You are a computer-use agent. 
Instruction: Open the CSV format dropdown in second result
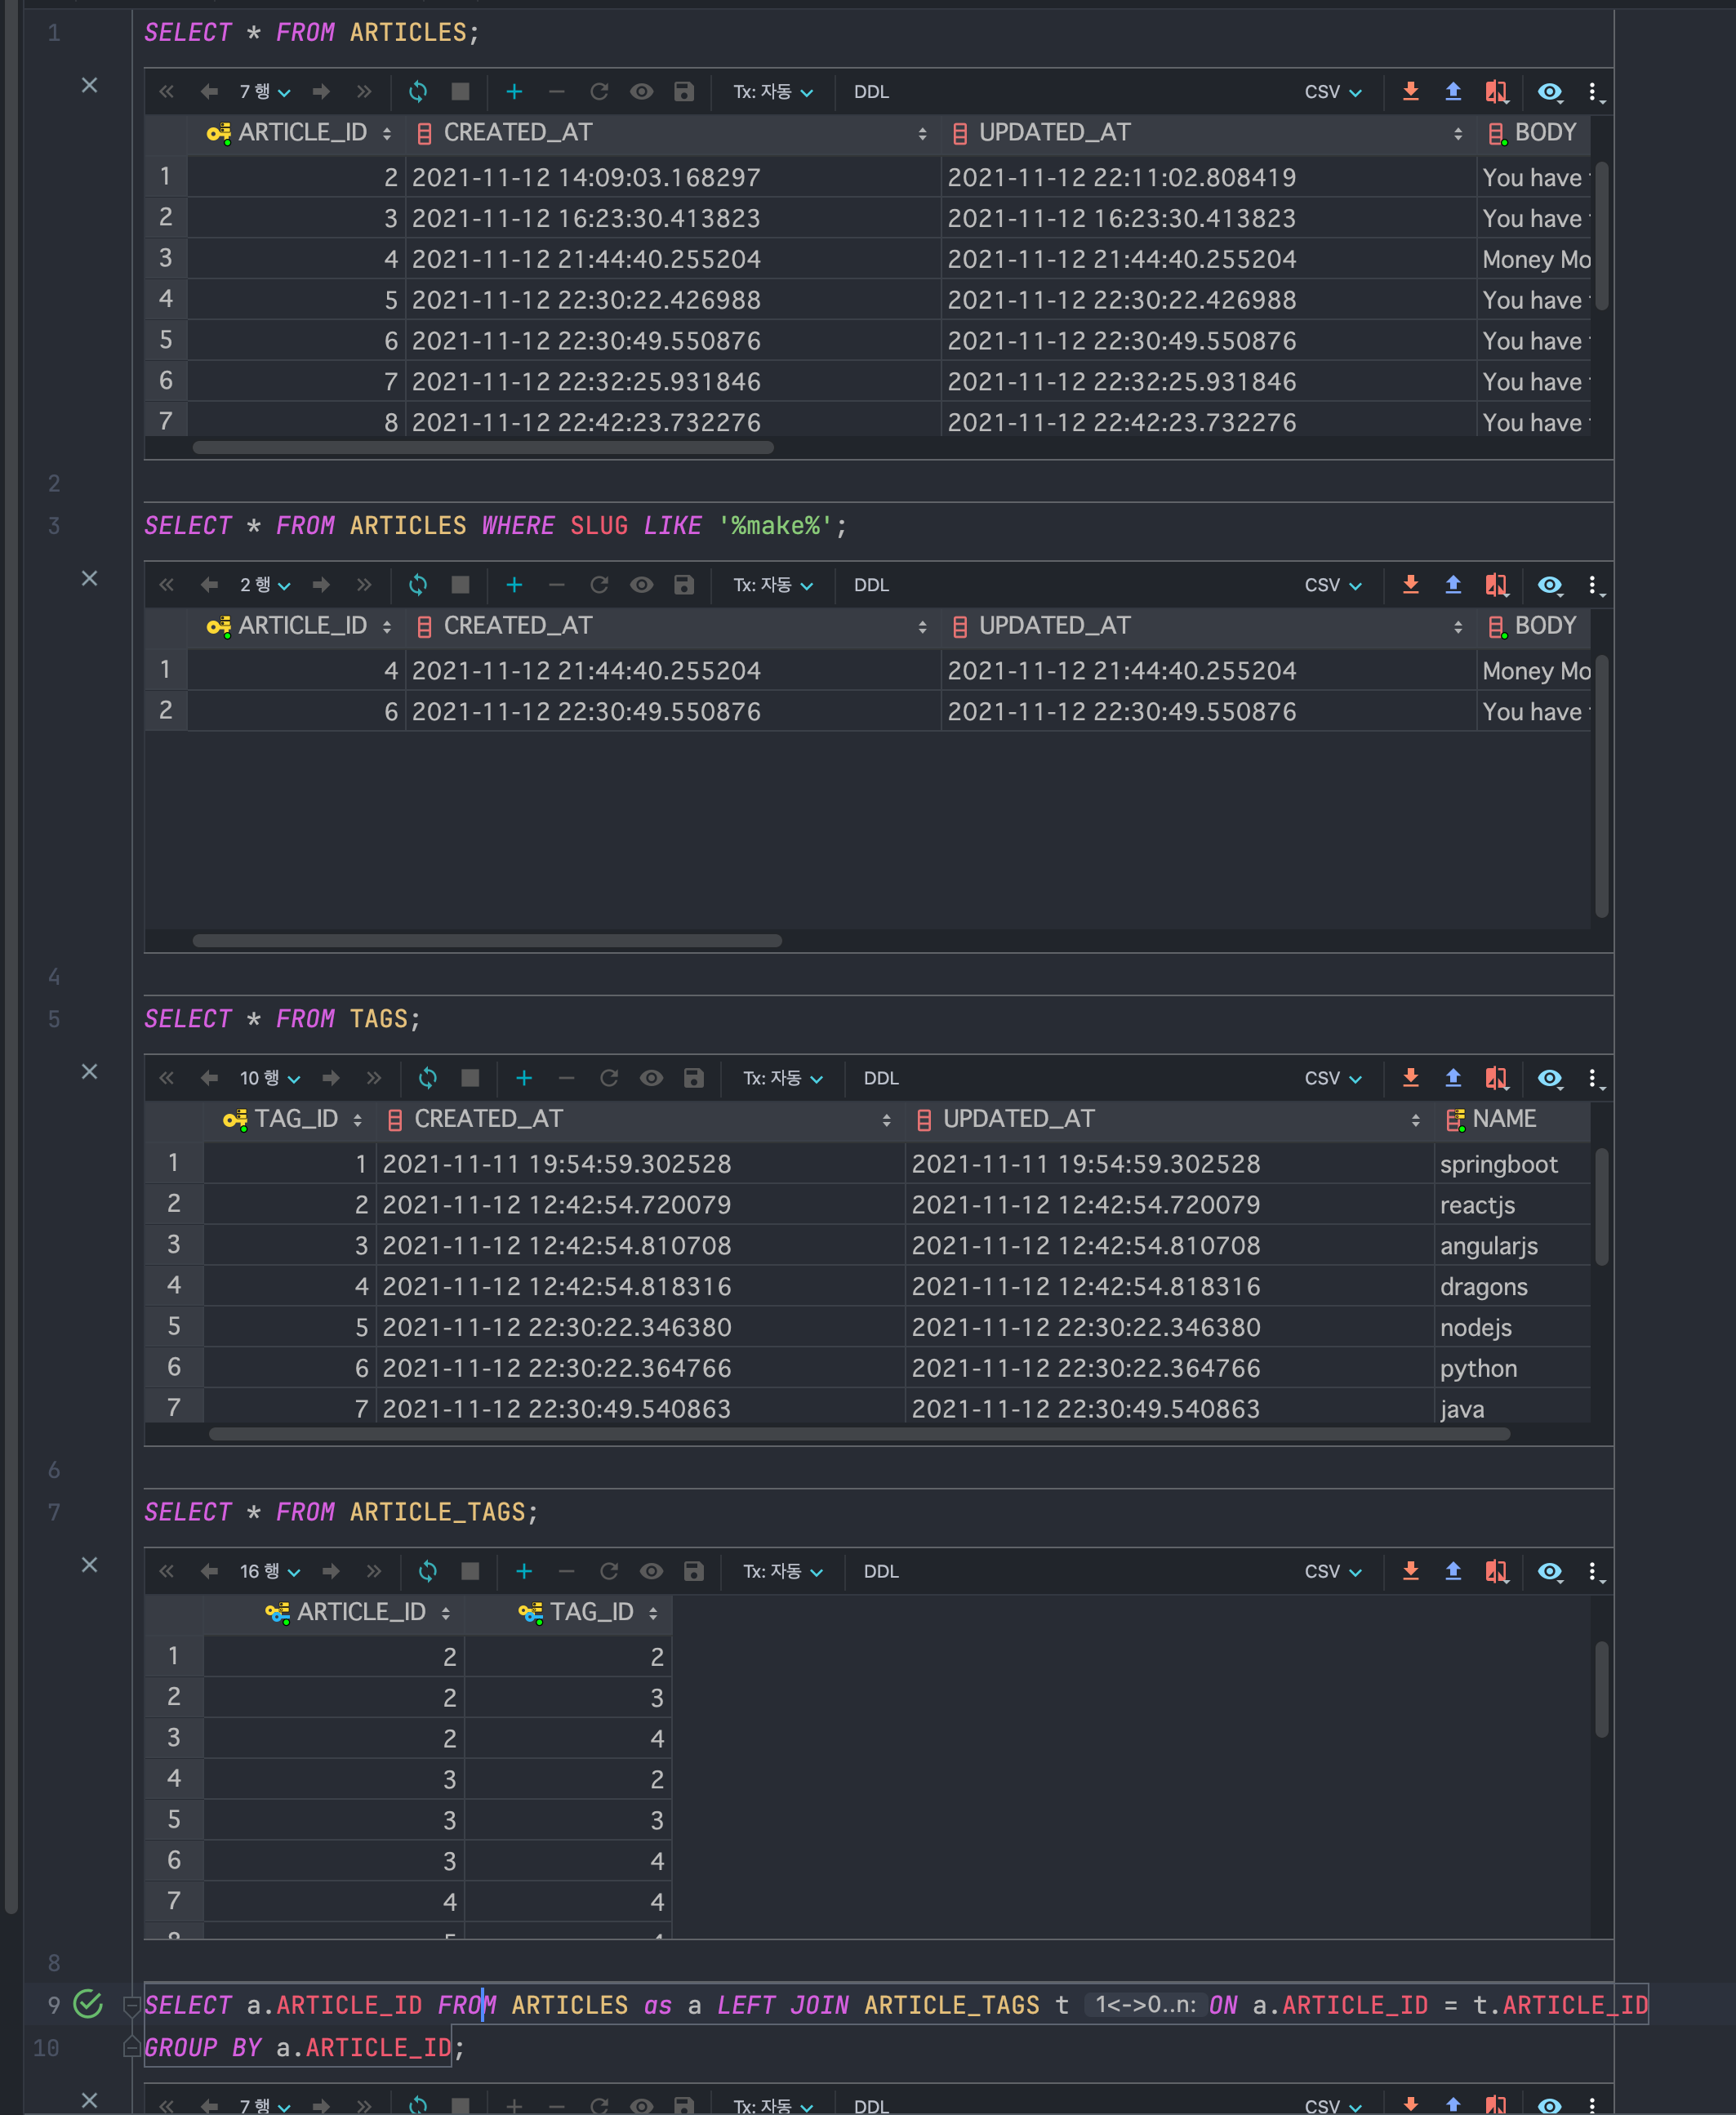click(x=1332, y=585)
